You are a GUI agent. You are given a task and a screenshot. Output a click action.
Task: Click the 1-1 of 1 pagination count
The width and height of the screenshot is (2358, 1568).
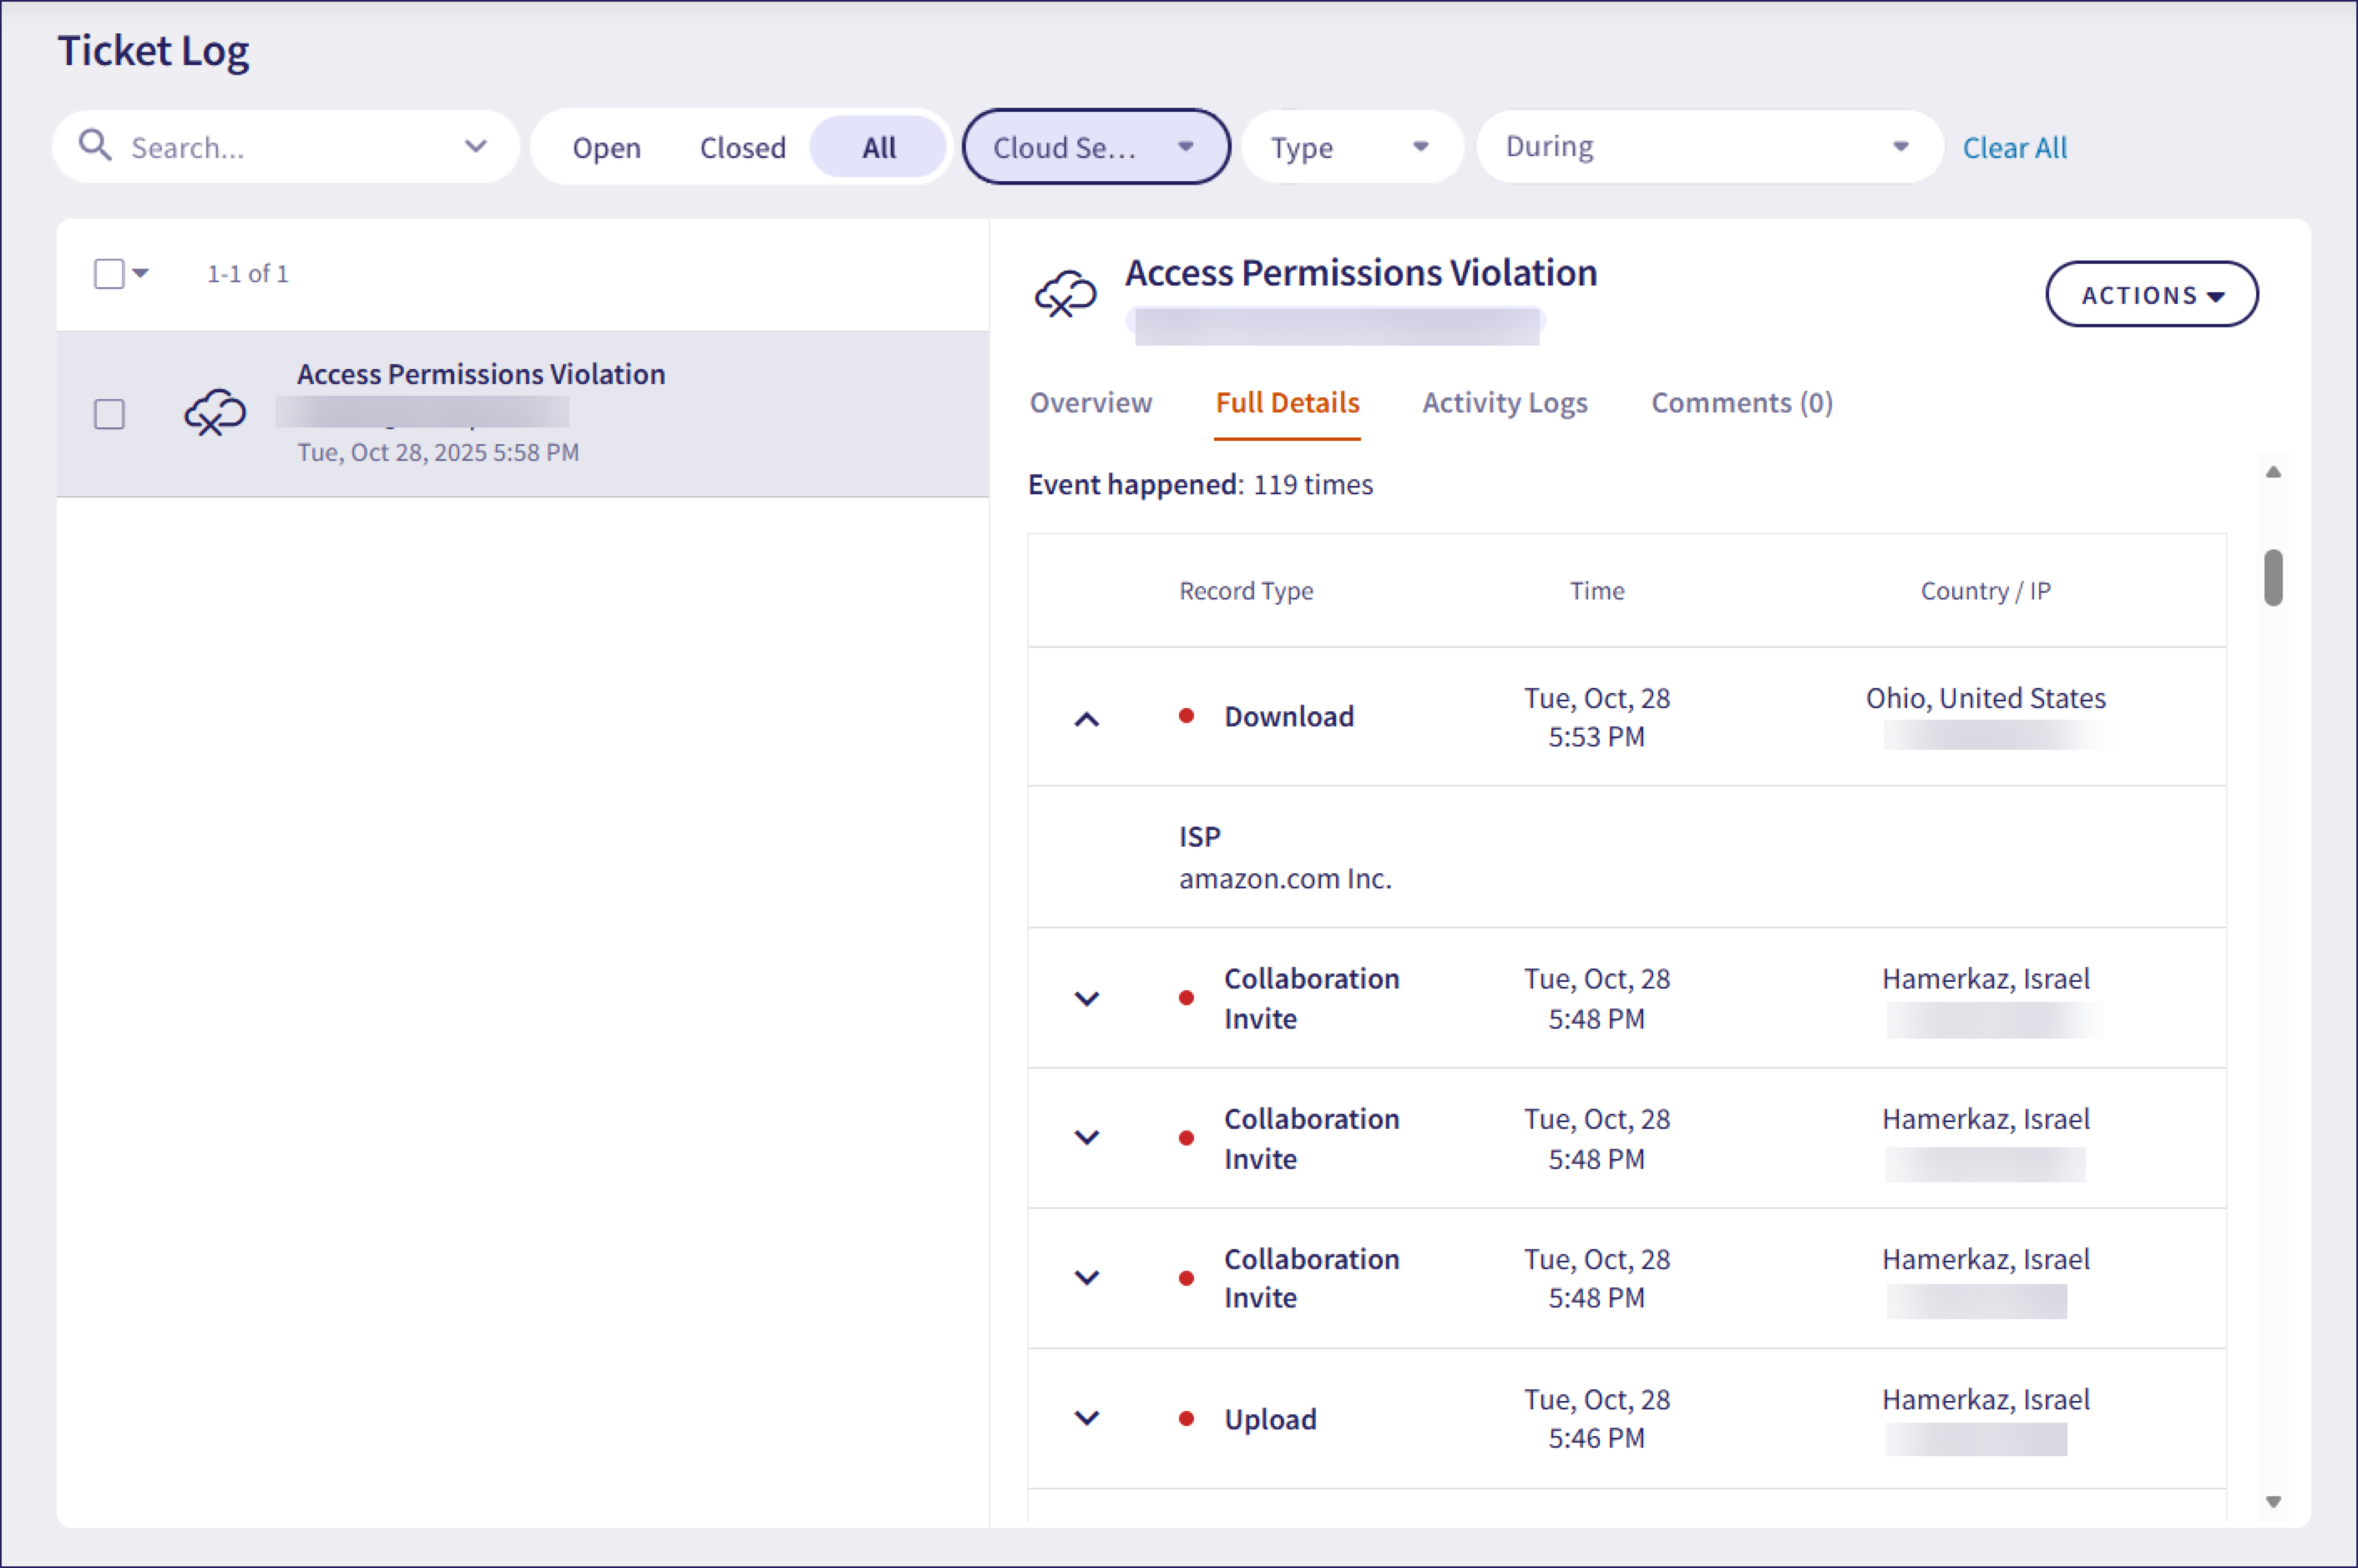(247, 274)
